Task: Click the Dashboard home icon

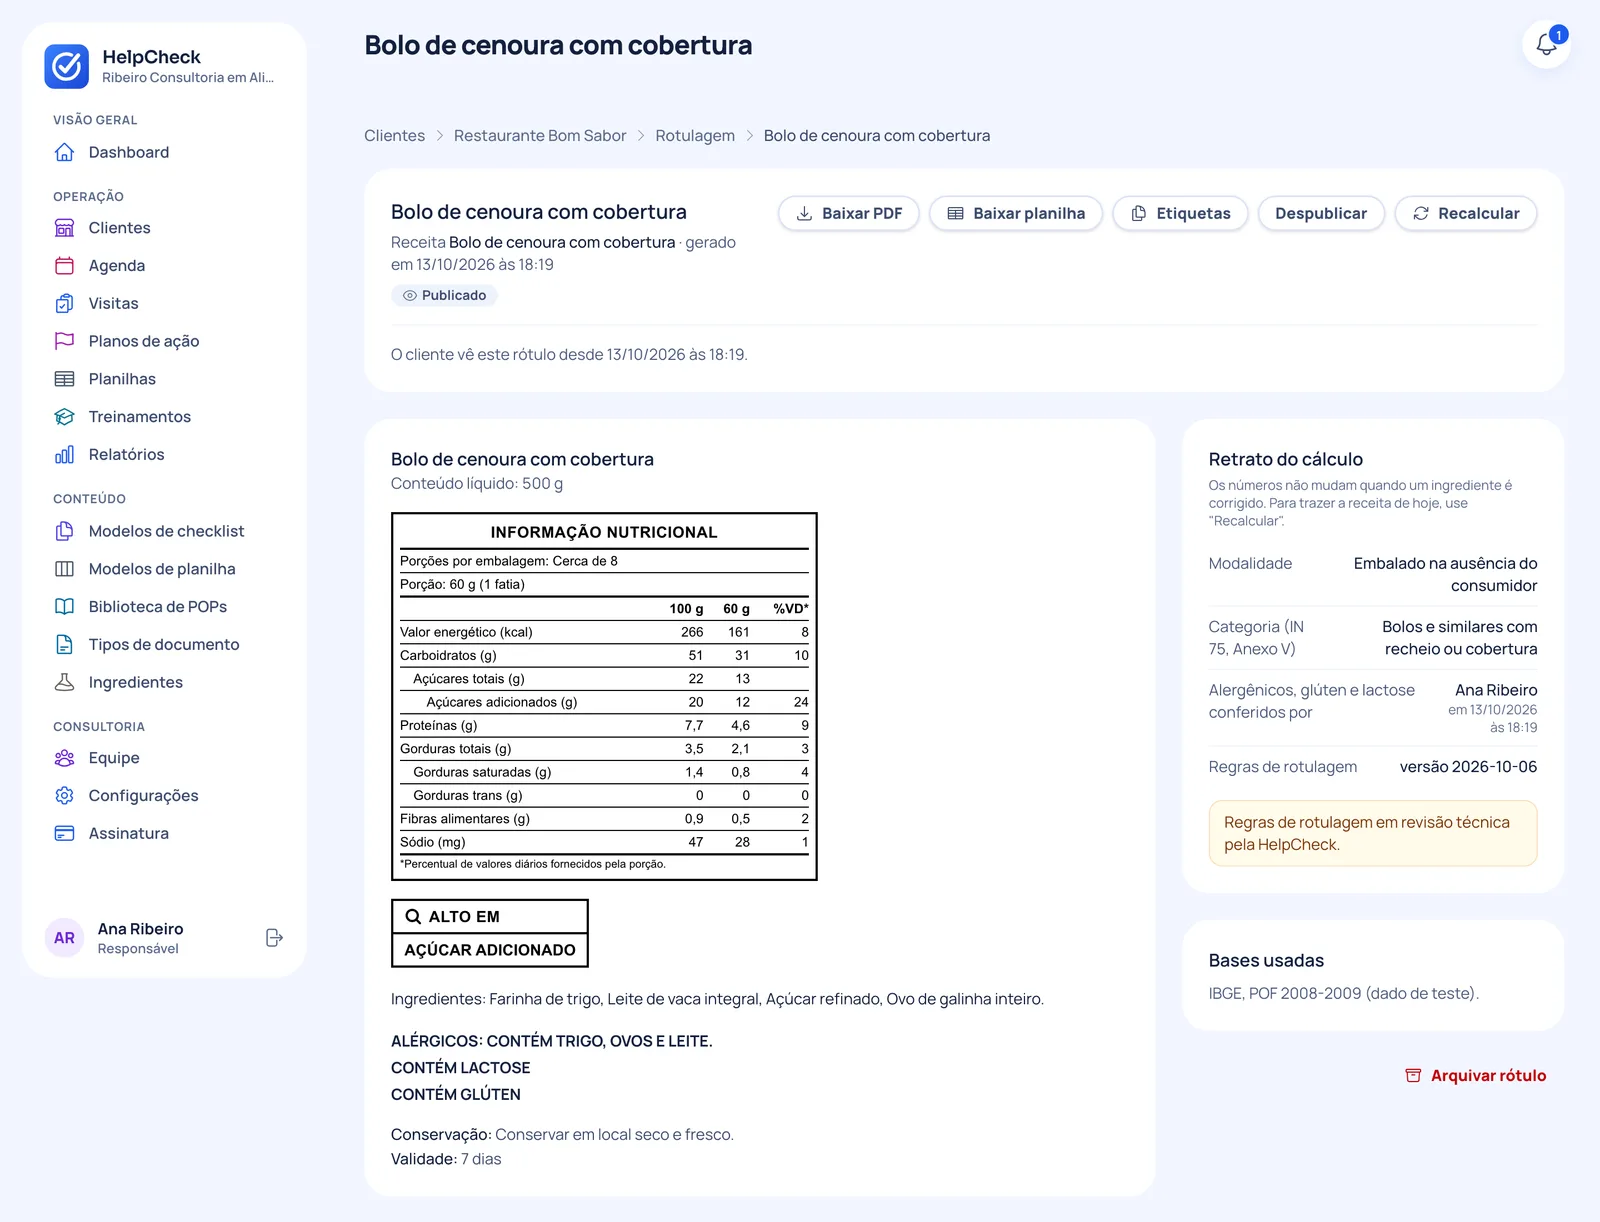Action: pos(64,152)
